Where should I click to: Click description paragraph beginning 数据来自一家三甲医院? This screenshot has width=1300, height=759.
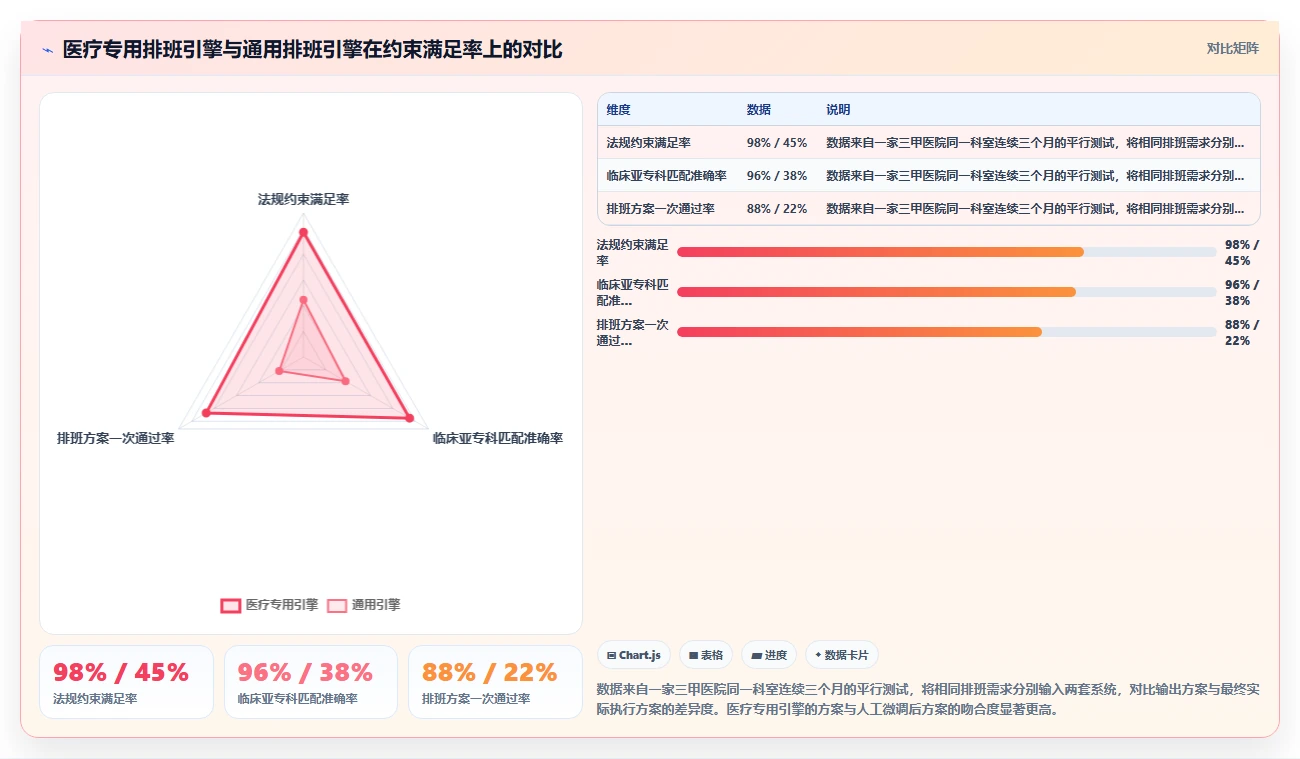[x=928, y=699]
